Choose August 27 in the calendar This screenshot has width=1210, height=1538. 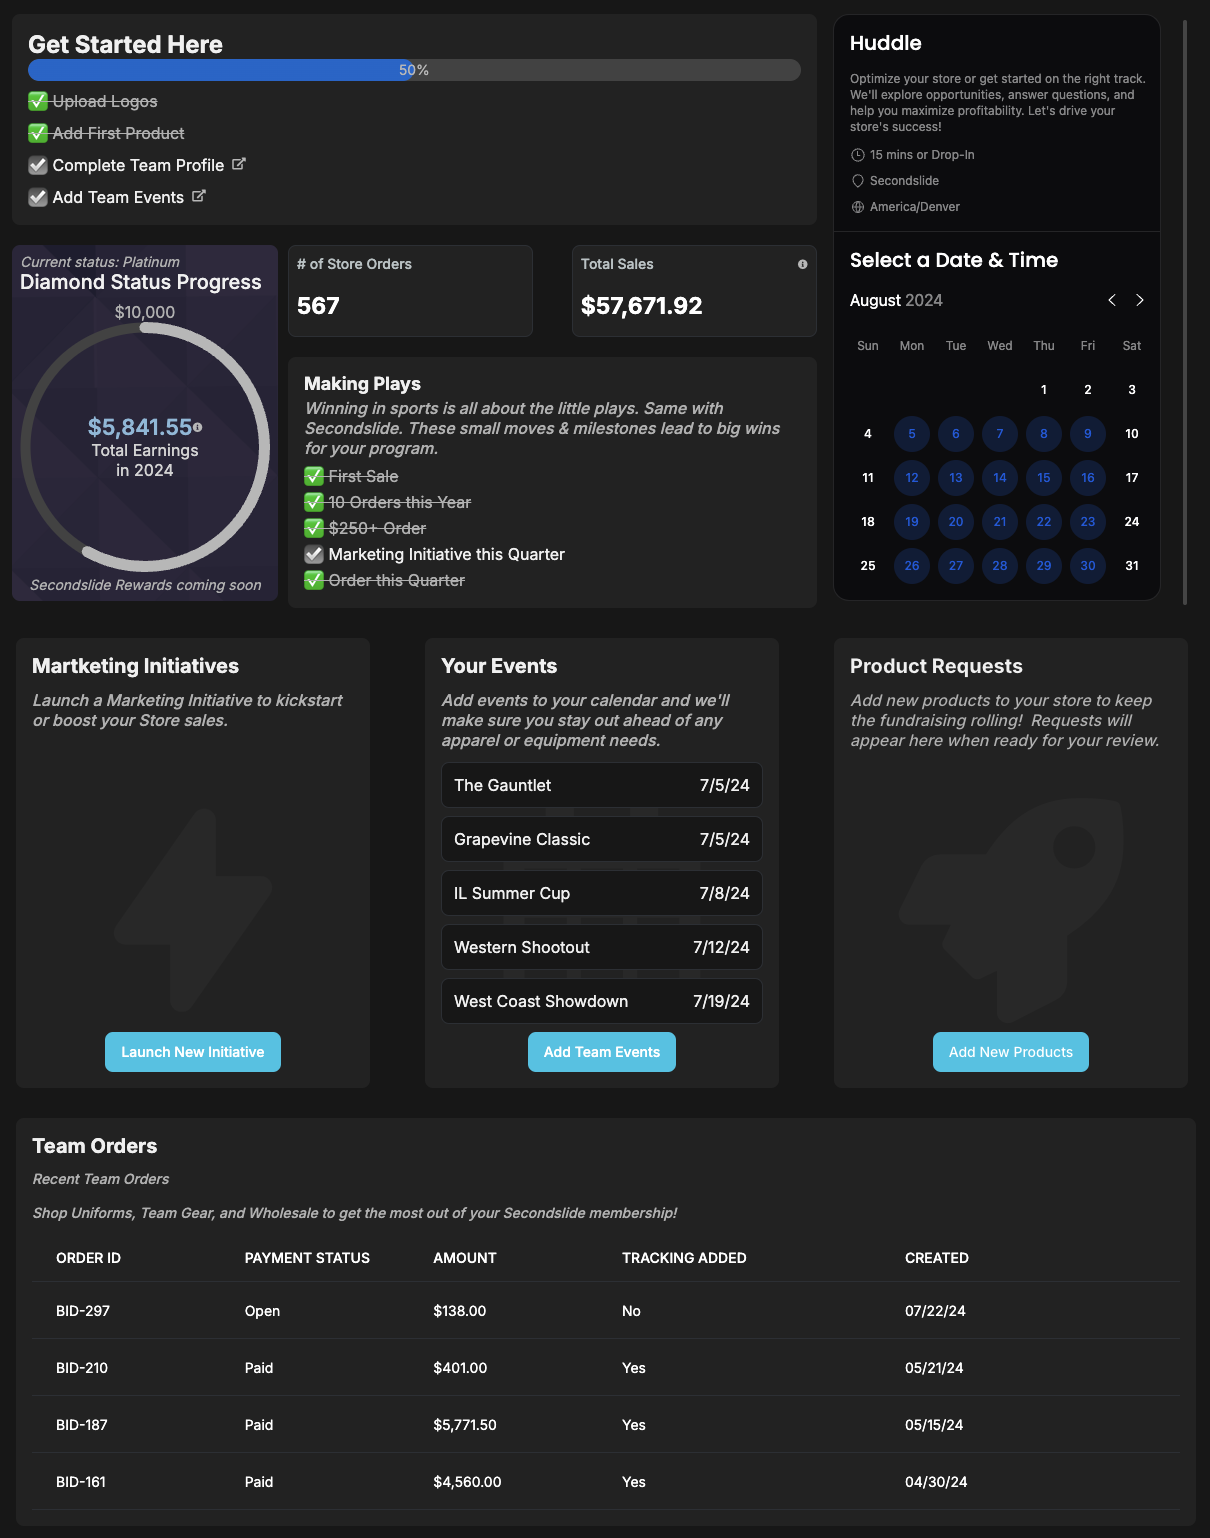(956, 566)
